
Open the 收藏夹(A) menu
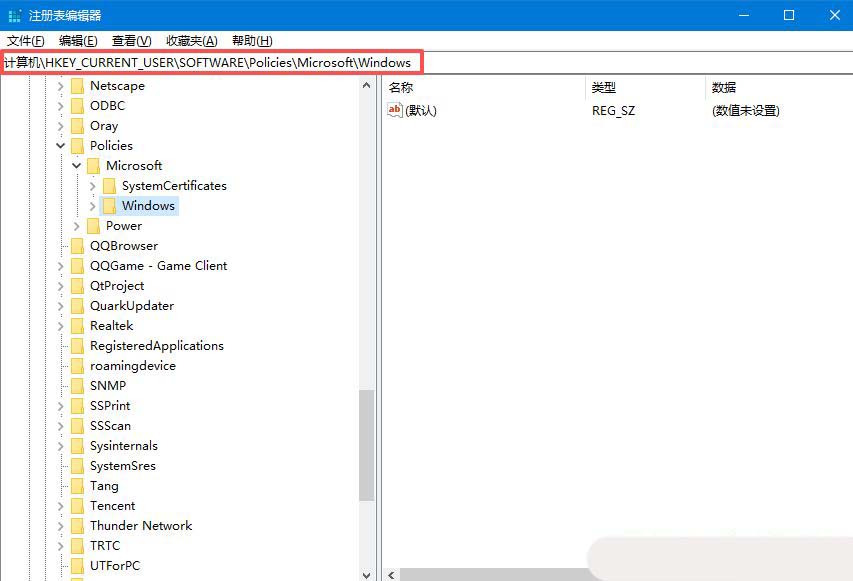pyautogui.click(x=191, y=41)
